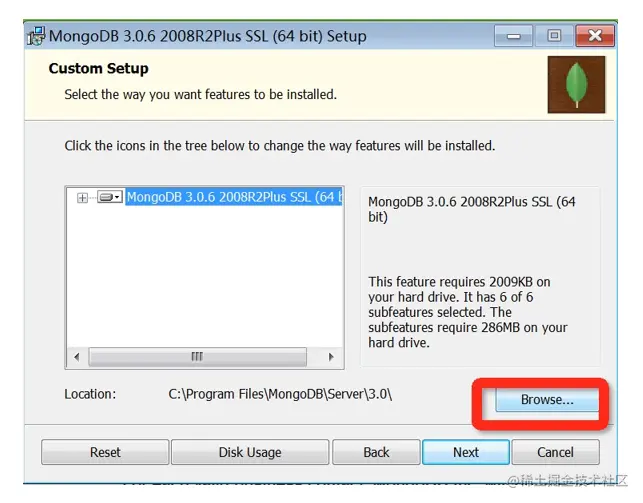Click the horizontal scrollbar thumb in the tree
The image size is (643, 503).
(197, 357)
